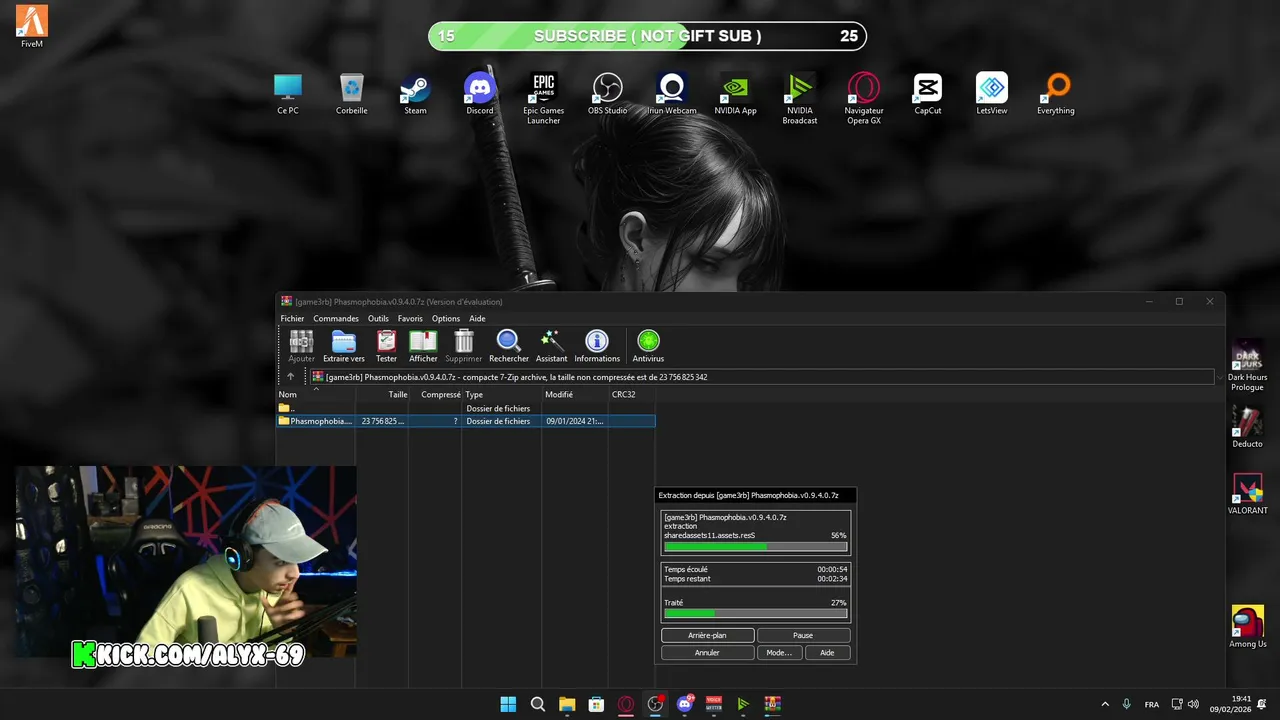Open the Options menu
The width and height of the screenshot is (1280, 720).
(446, 318)
